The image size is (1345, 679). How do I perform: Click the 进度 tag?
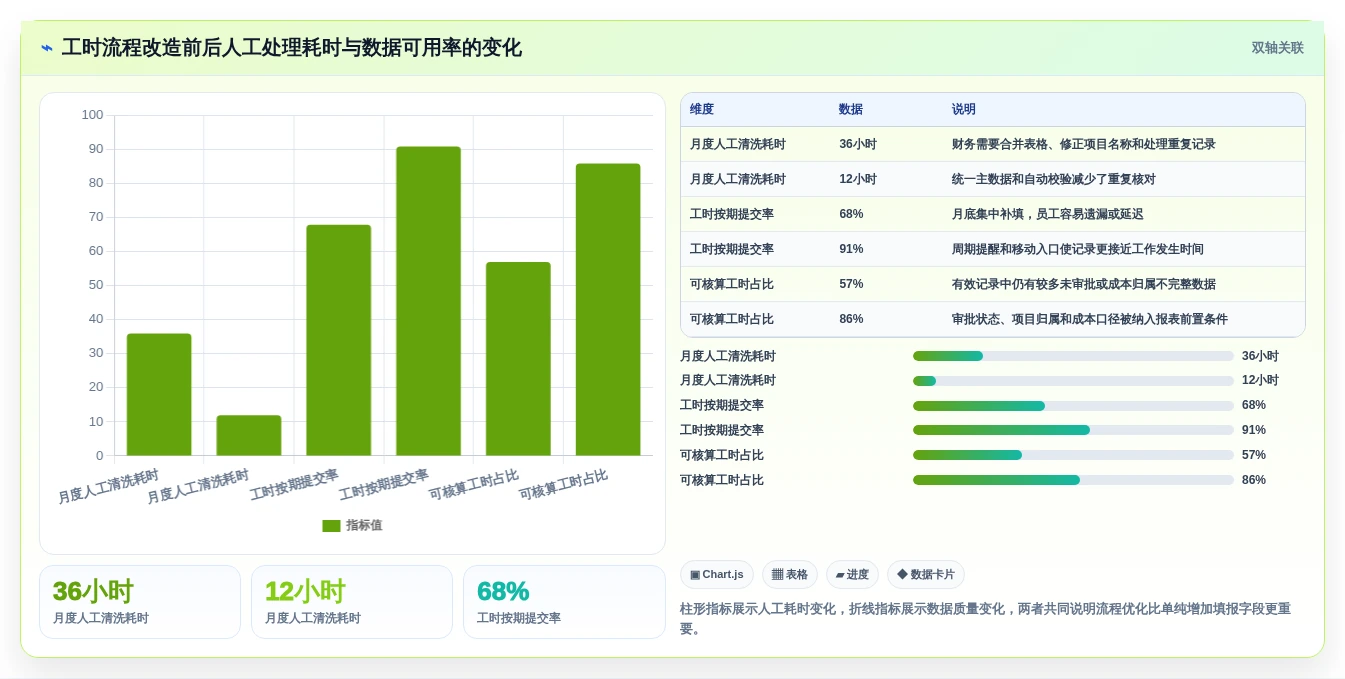point(852,574)
